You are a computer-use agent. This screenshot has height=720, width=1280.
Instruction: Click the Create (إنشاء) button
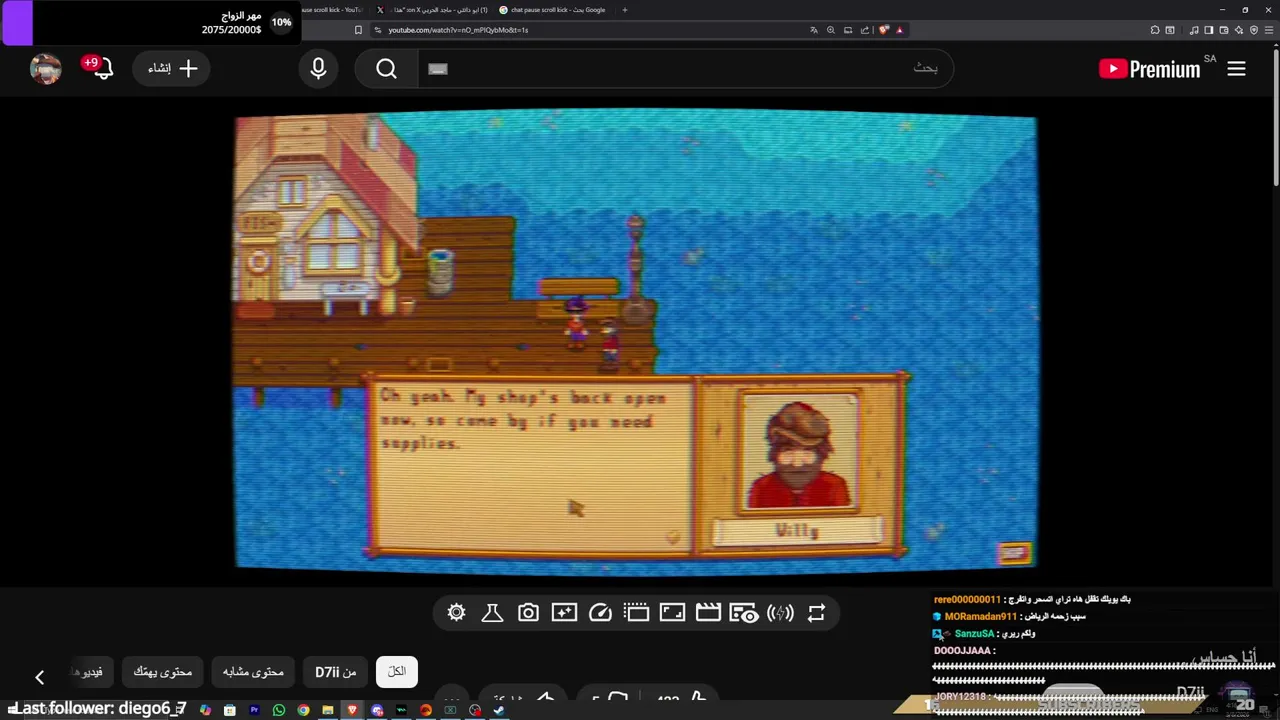tap(172, 69)
